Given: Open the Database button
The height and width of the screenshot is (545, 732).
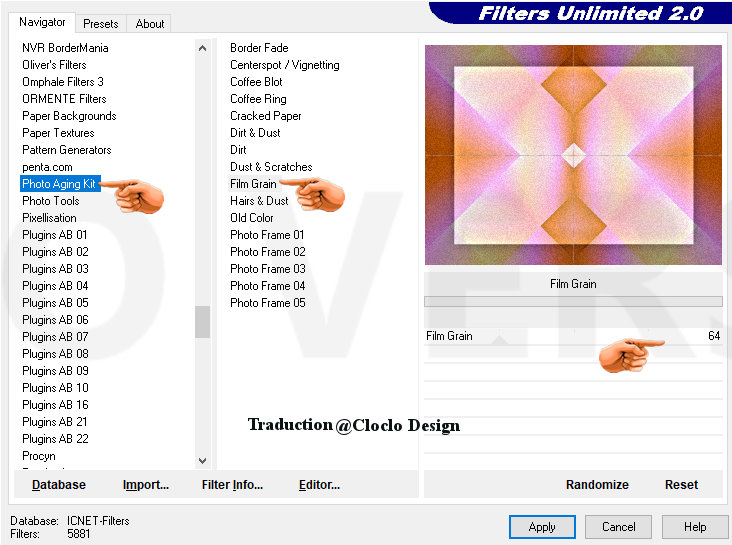Looking at the screenshot, I should coord(59,485).
